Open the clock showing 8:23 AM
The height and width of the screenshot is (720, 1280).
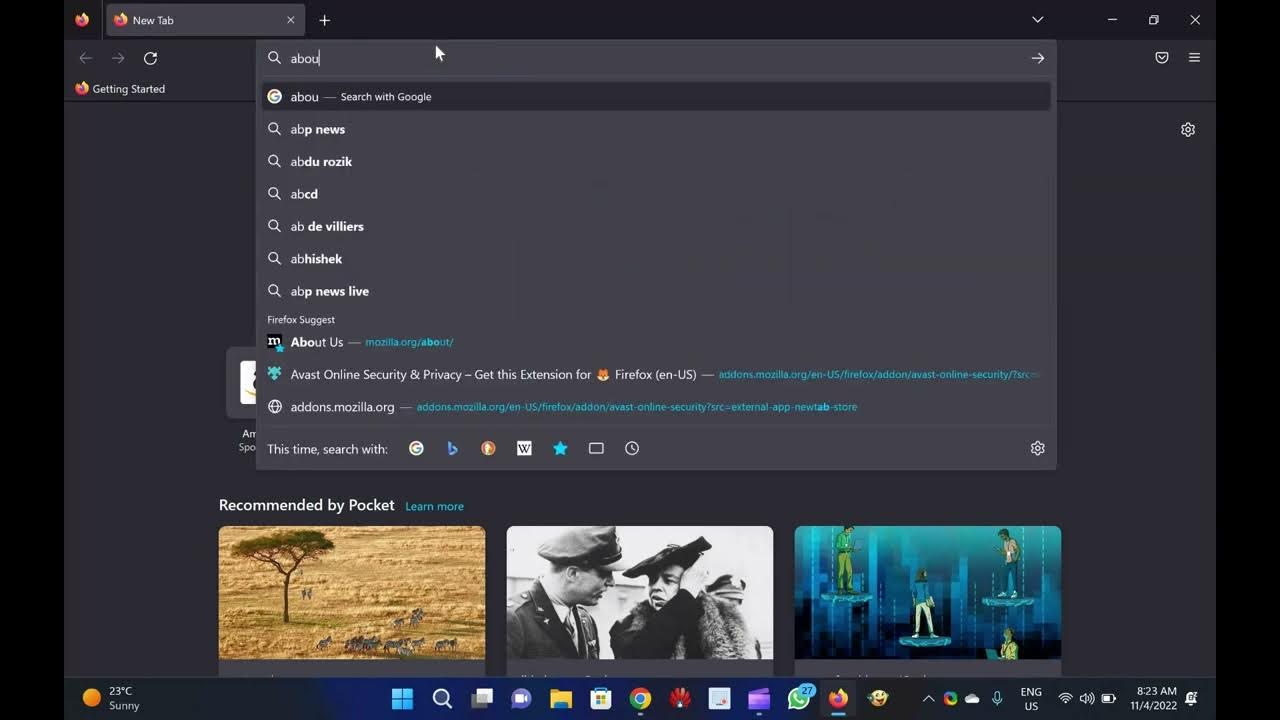1154,699
